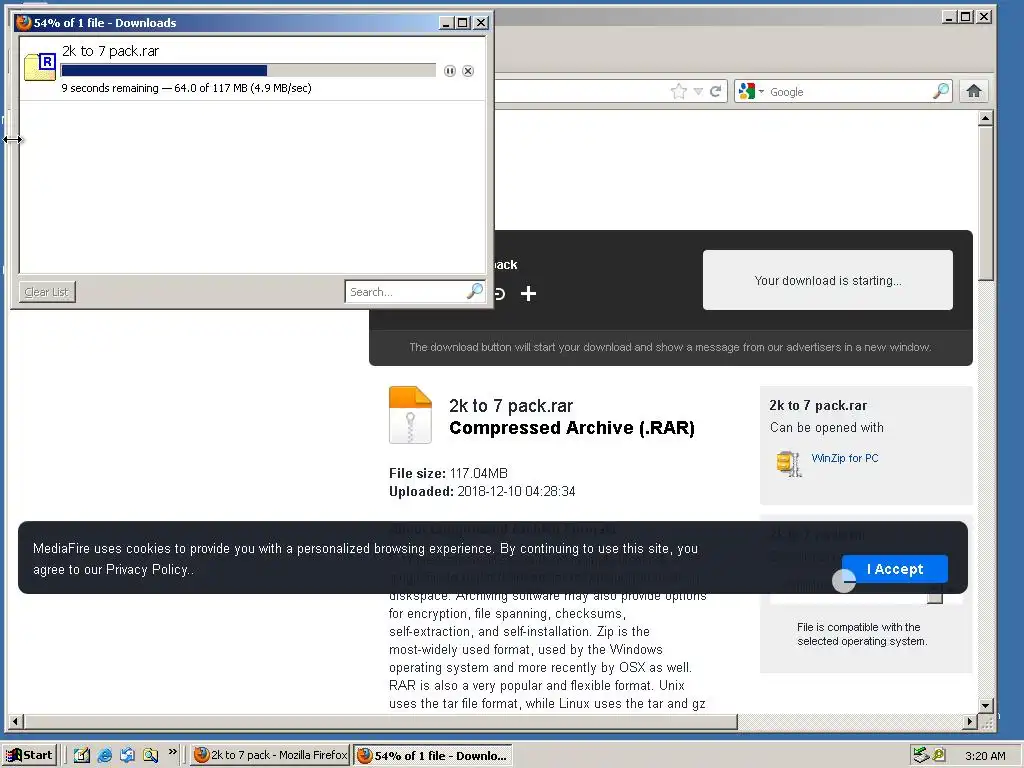Open the WinZip for PC link
1024x768 pixels.
tap(844, 458)
